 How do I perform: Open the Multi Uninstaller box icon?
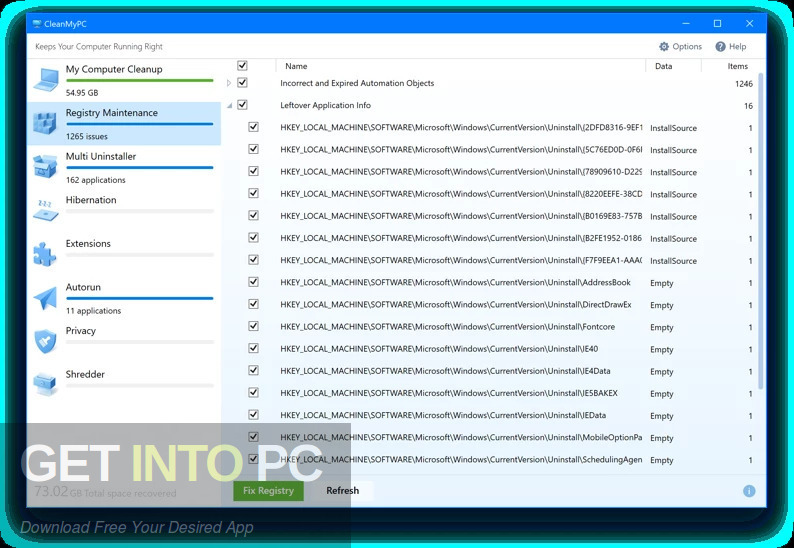[45, 167]
